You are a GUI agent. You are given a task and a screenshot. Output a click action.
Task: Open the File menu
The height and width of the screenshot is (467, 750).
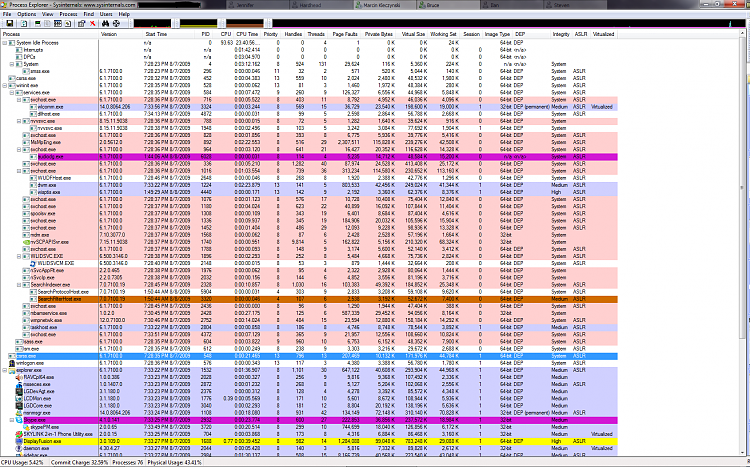coord(7,14)
